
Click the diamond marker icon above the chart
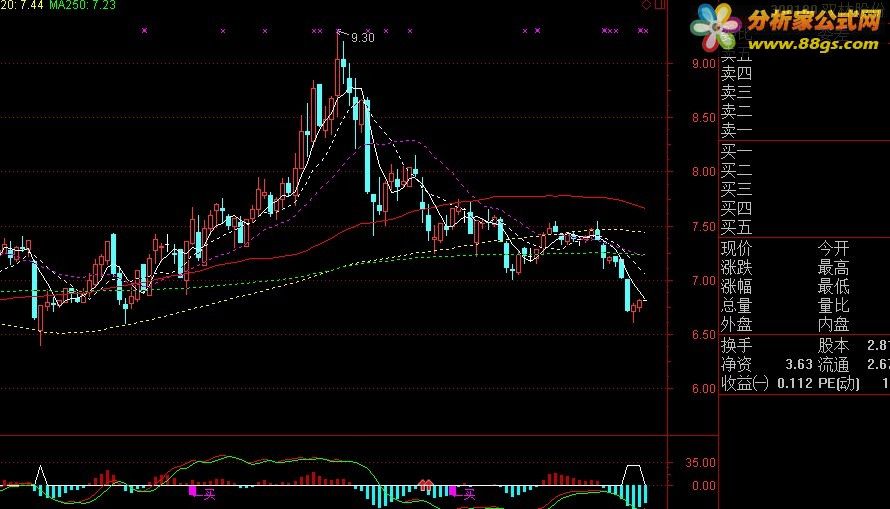pyautogui.click(x=646, y=5)
